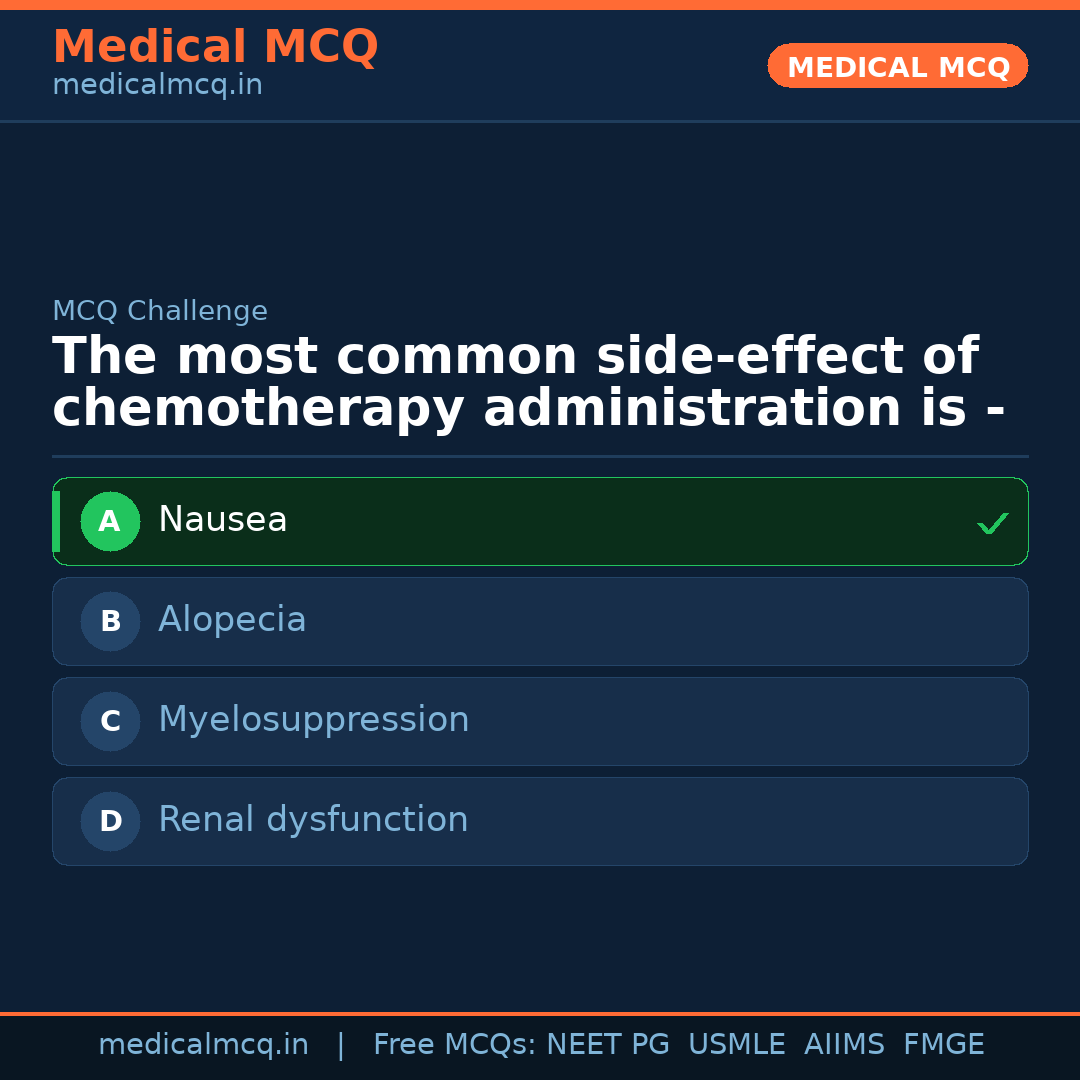
Task: Click the B option circle icon
Action: point(110,621)
